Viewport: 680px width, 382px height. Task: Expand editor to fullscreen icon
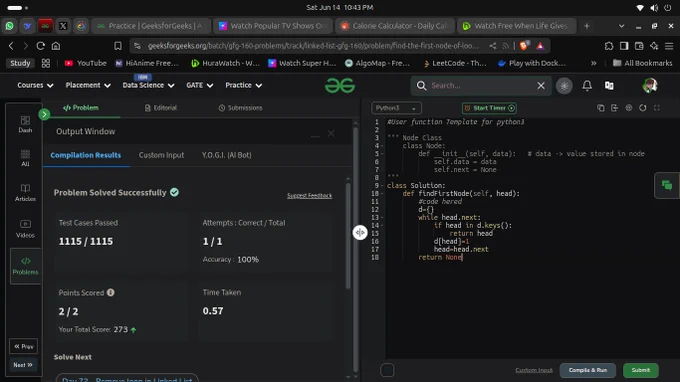point(657,108)
